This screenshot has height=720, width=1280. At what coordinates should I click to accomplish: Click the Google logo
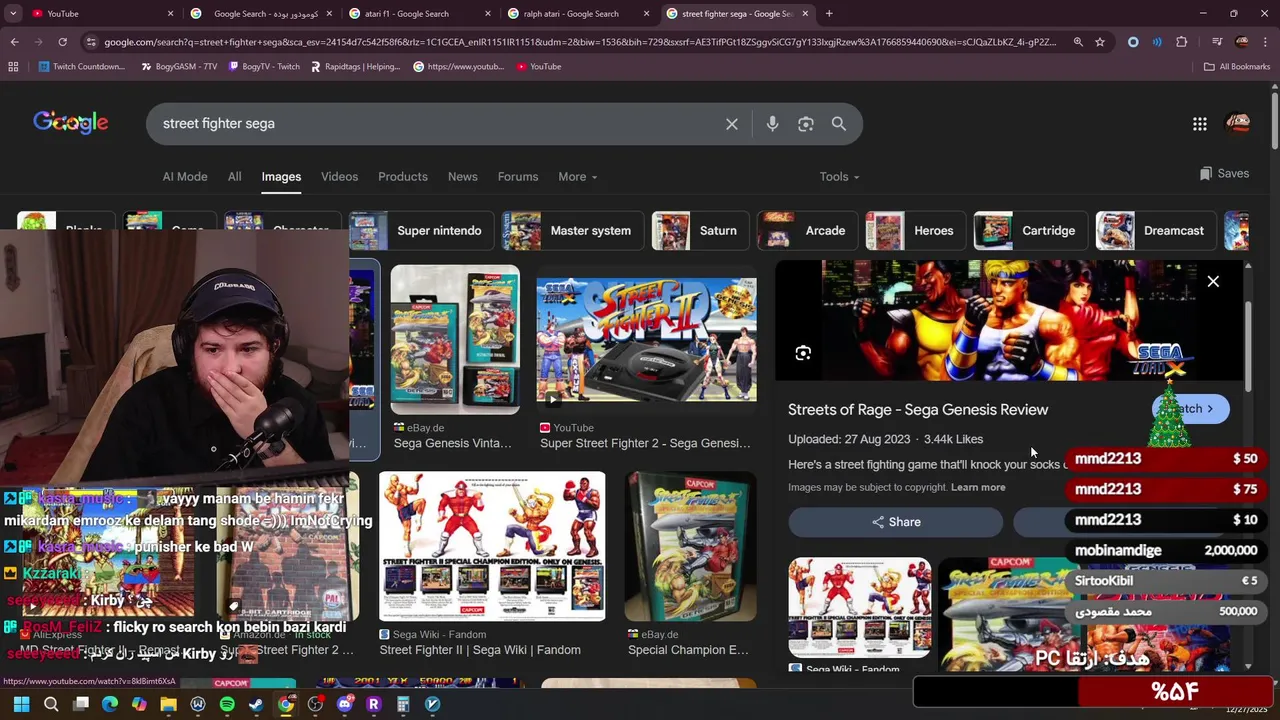(x=70, y=123)
